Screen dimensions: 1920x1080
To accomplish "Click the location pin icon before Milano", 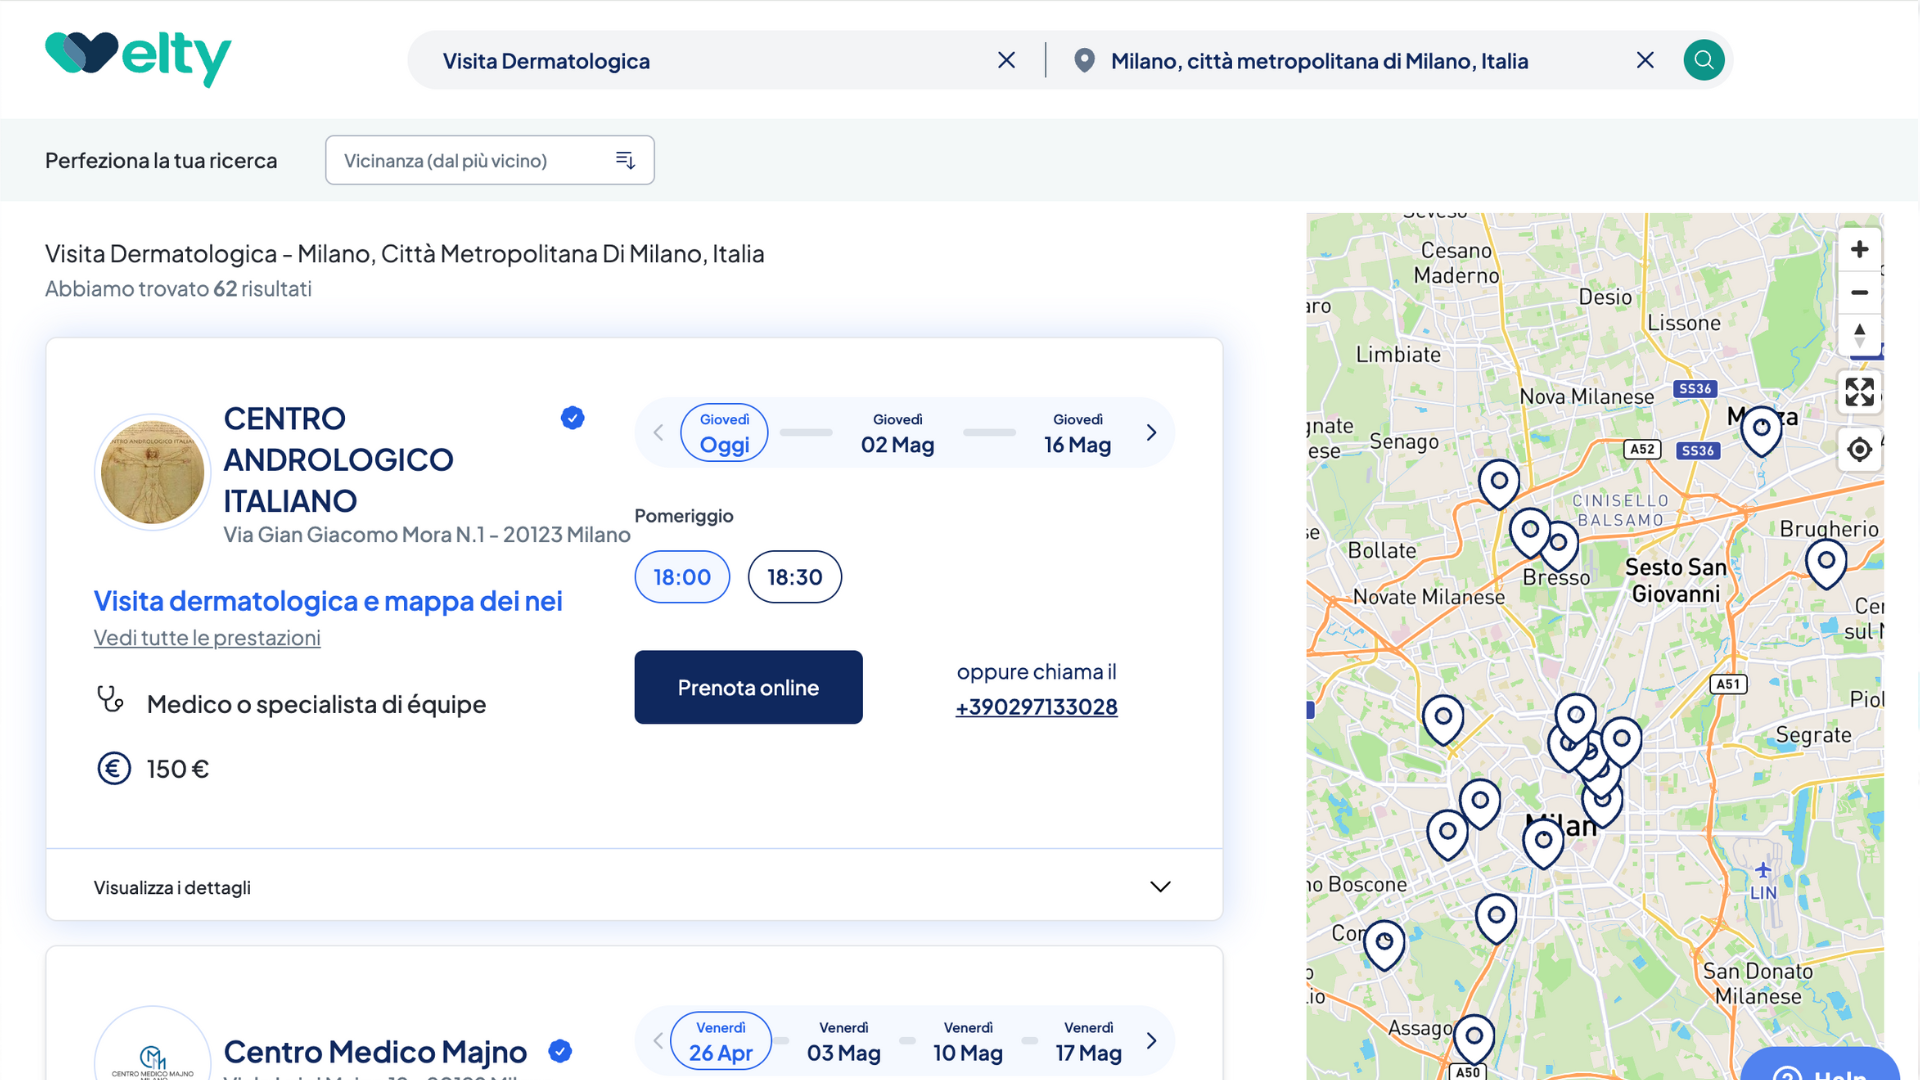I will (1084, 61).
